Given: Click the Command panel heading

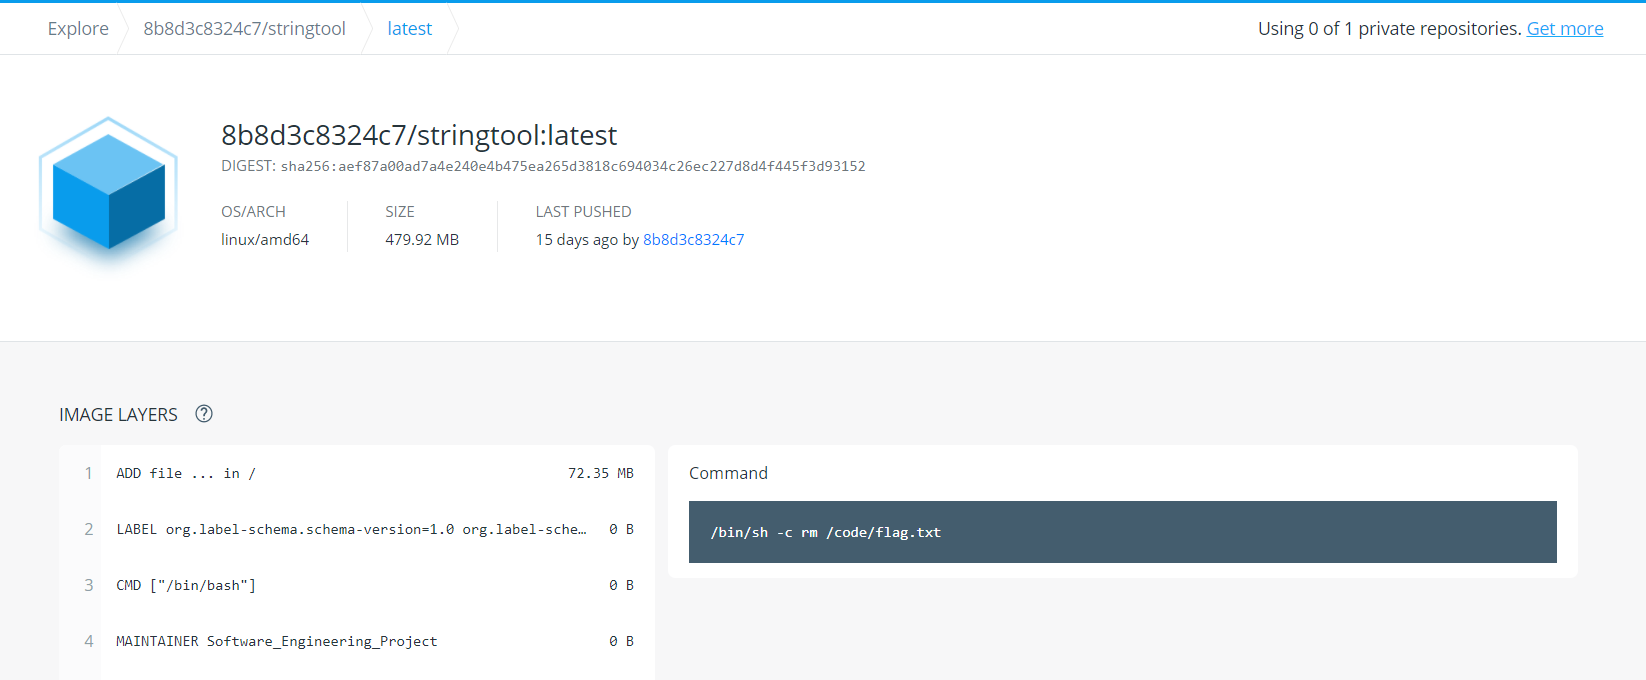Looking at the screenshot, I should [728, 473].
